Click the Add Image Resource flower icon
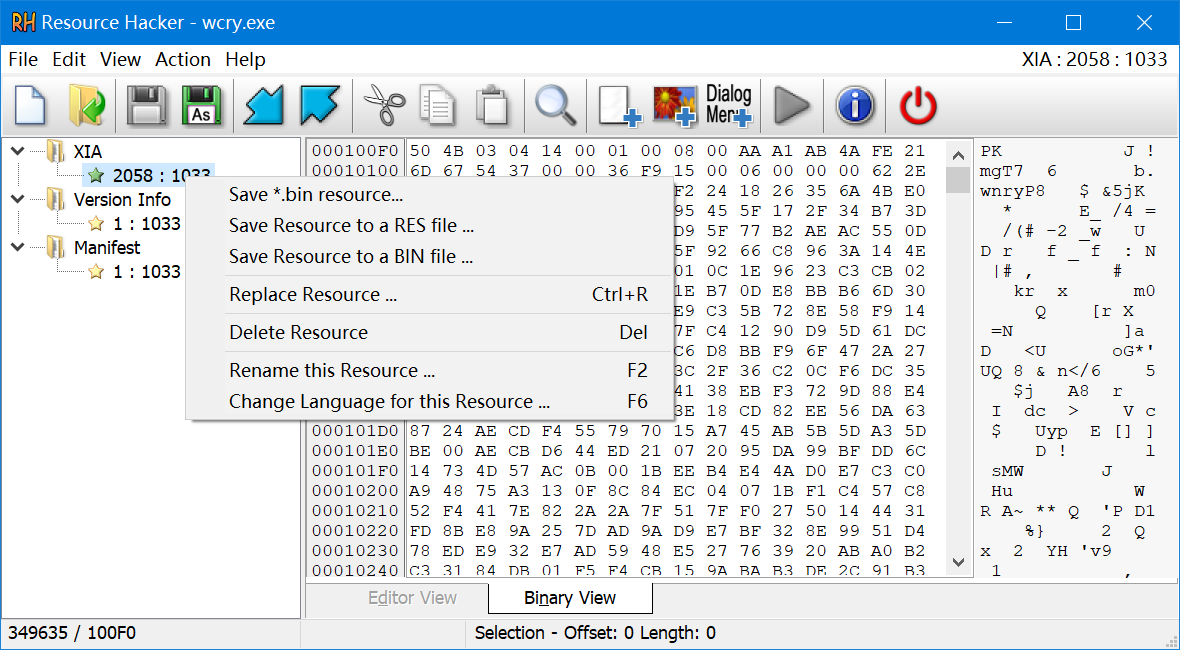The image size is (1180, 650). [x=674, y=104]
